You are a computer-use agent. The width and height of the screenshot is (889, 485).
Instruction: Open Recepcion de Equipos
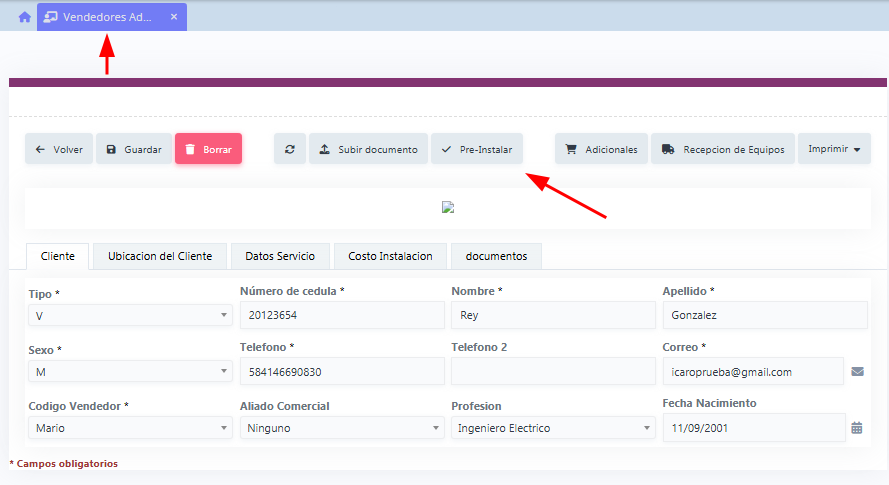coord(723,149)
